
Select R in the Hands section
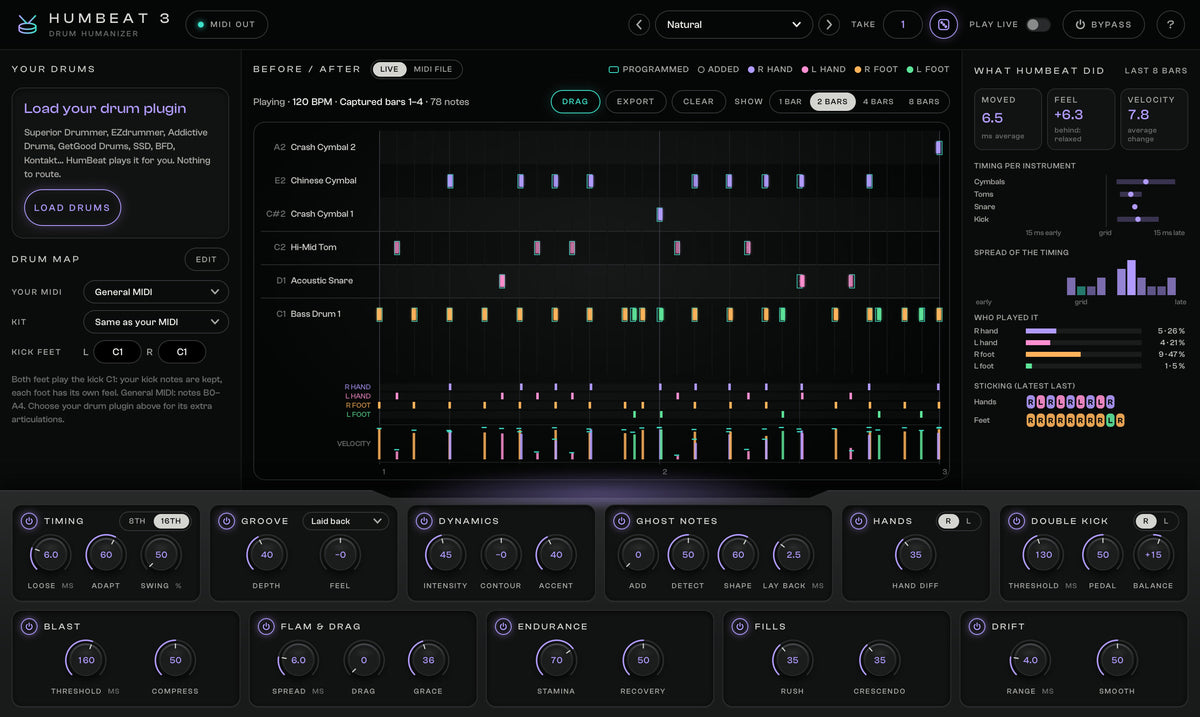949,521
